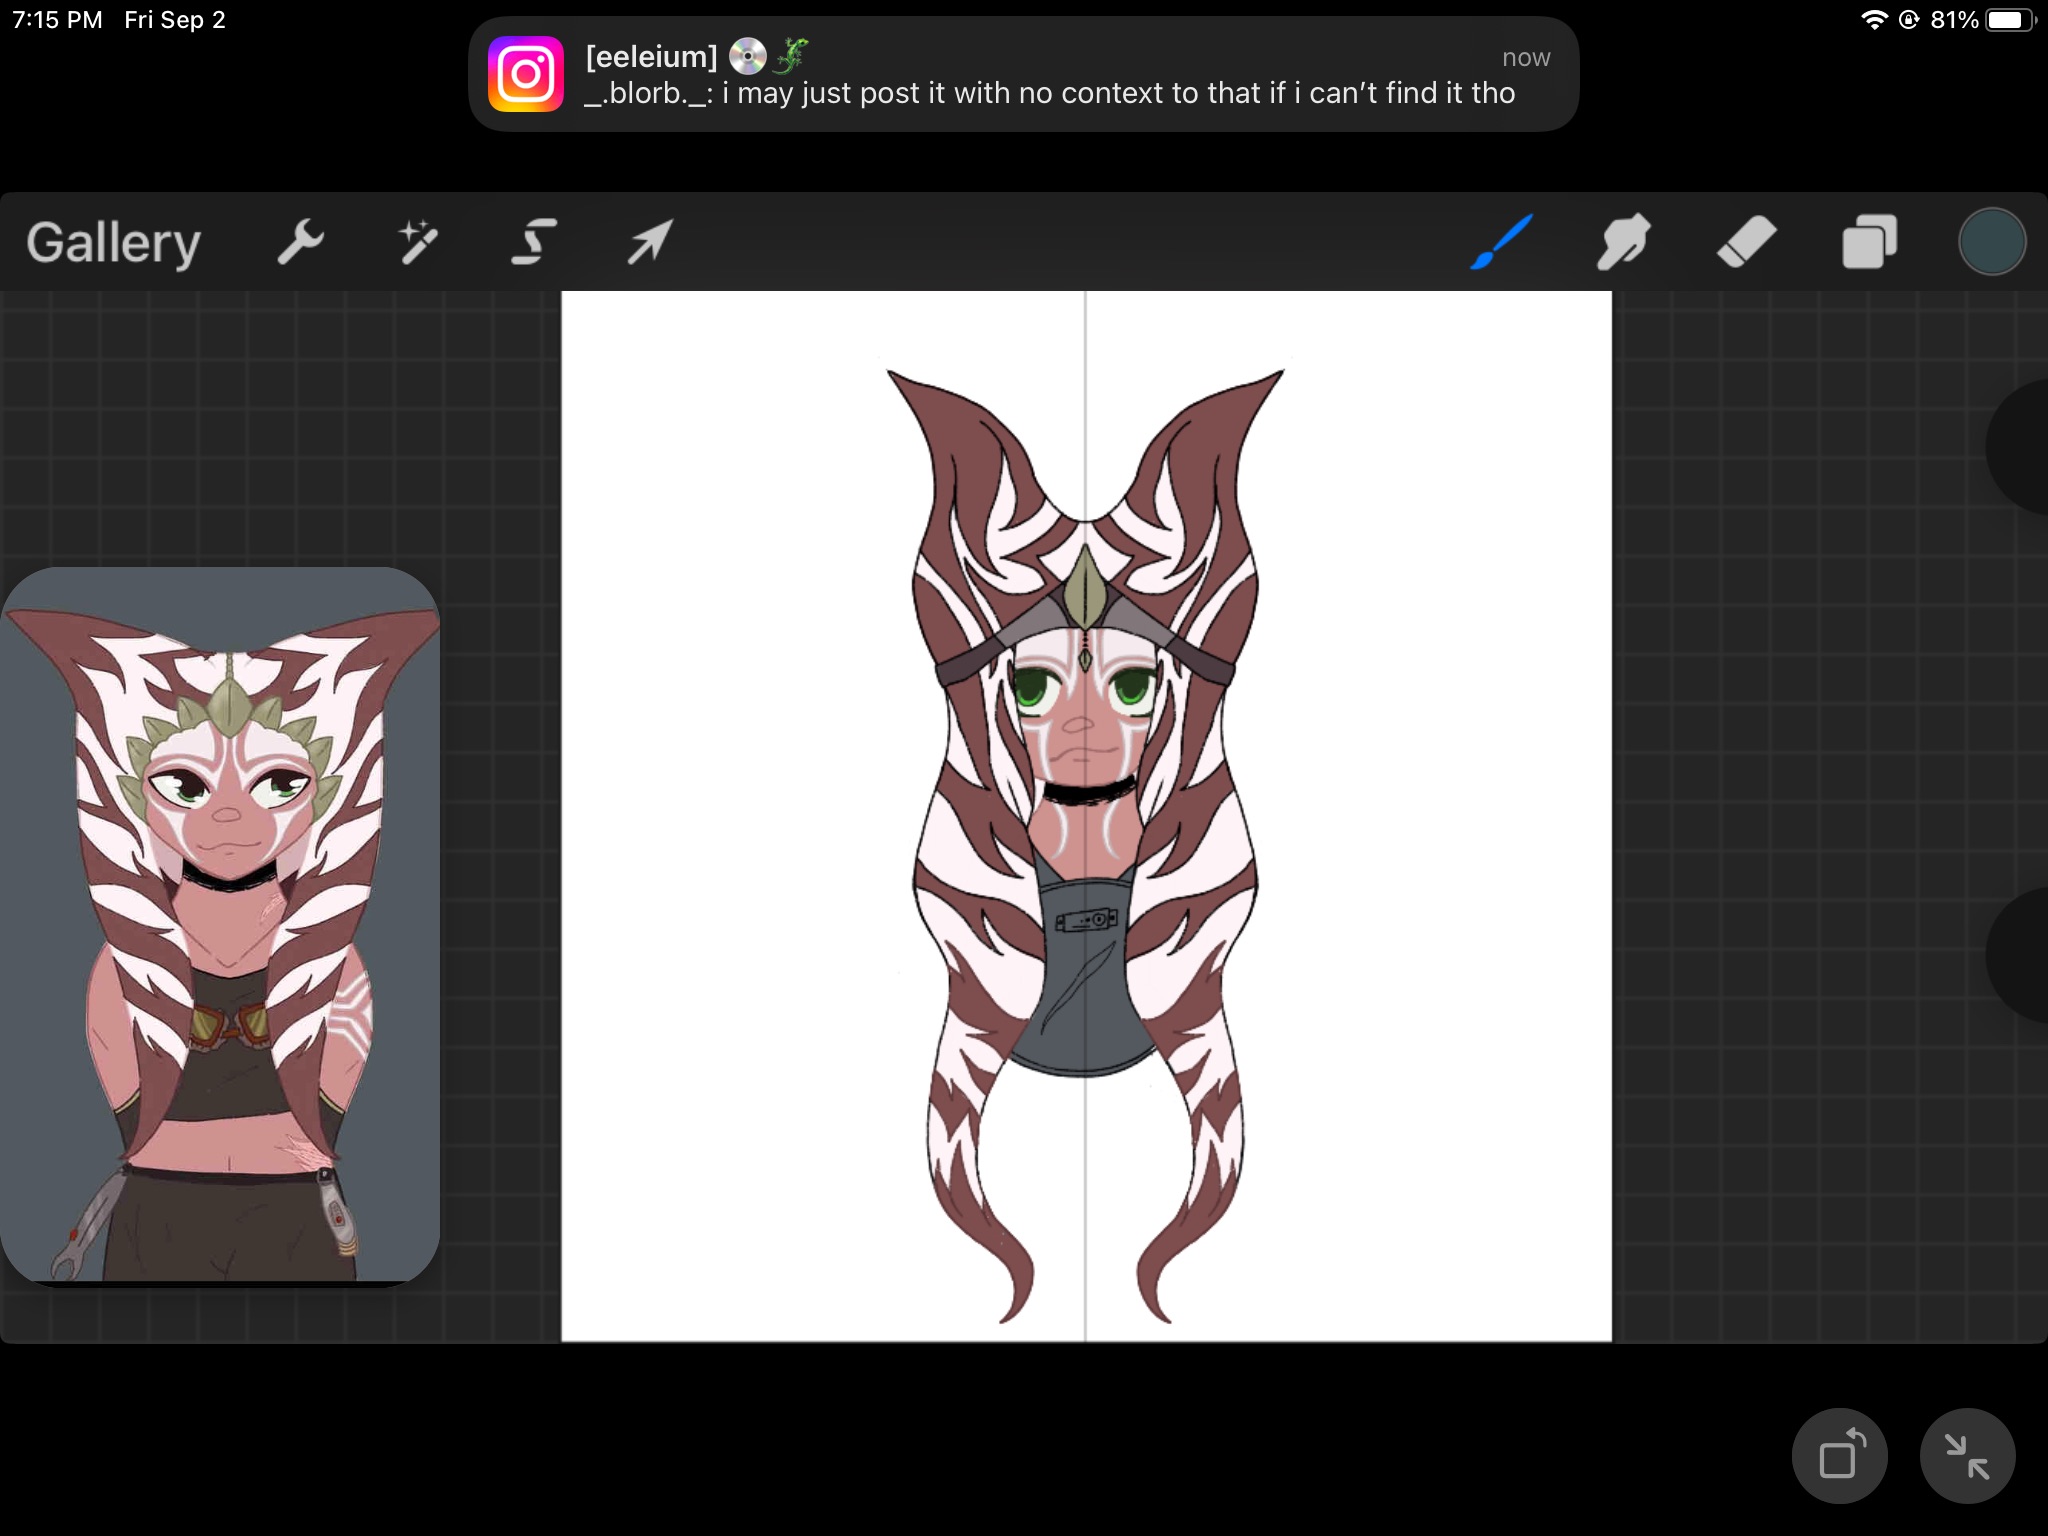
Task: Open the Layers panel
Action: (x=1869, y=242)
